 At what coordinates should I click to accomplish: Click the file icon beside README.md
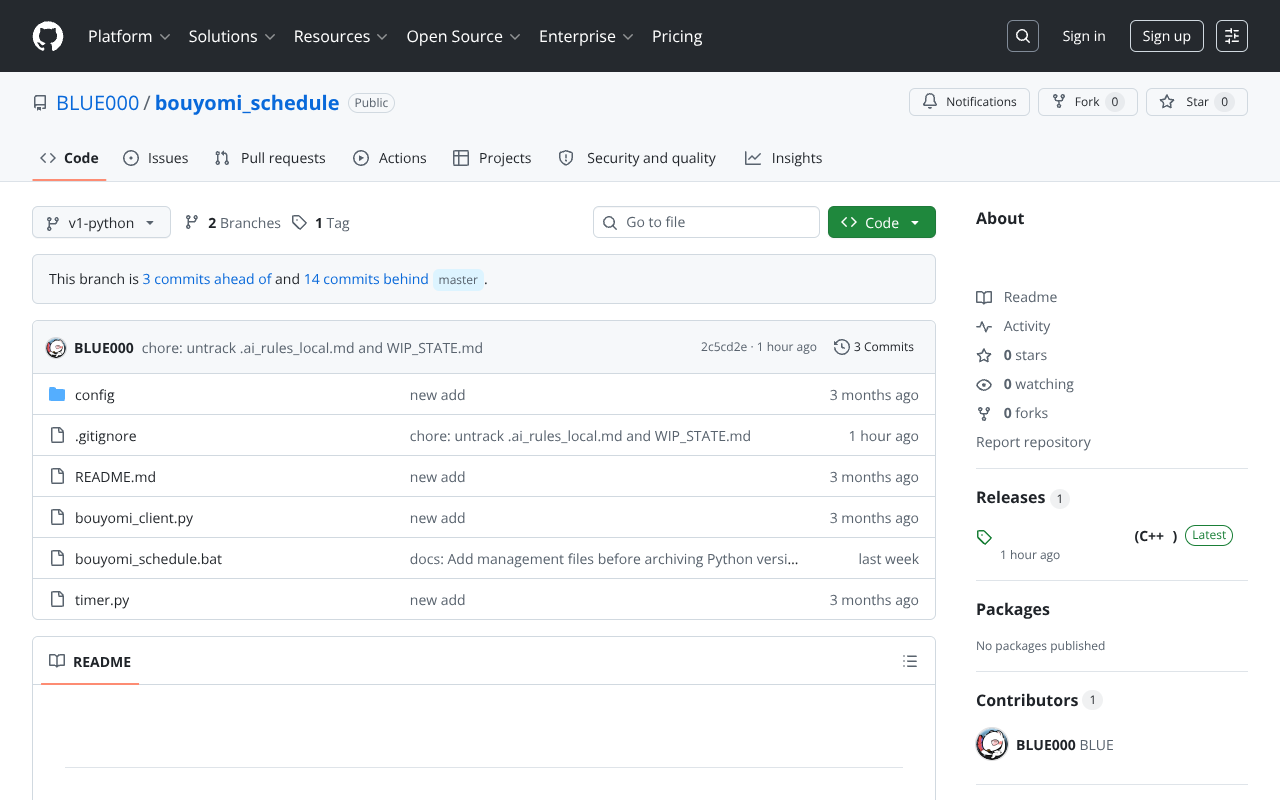[57, 477]
